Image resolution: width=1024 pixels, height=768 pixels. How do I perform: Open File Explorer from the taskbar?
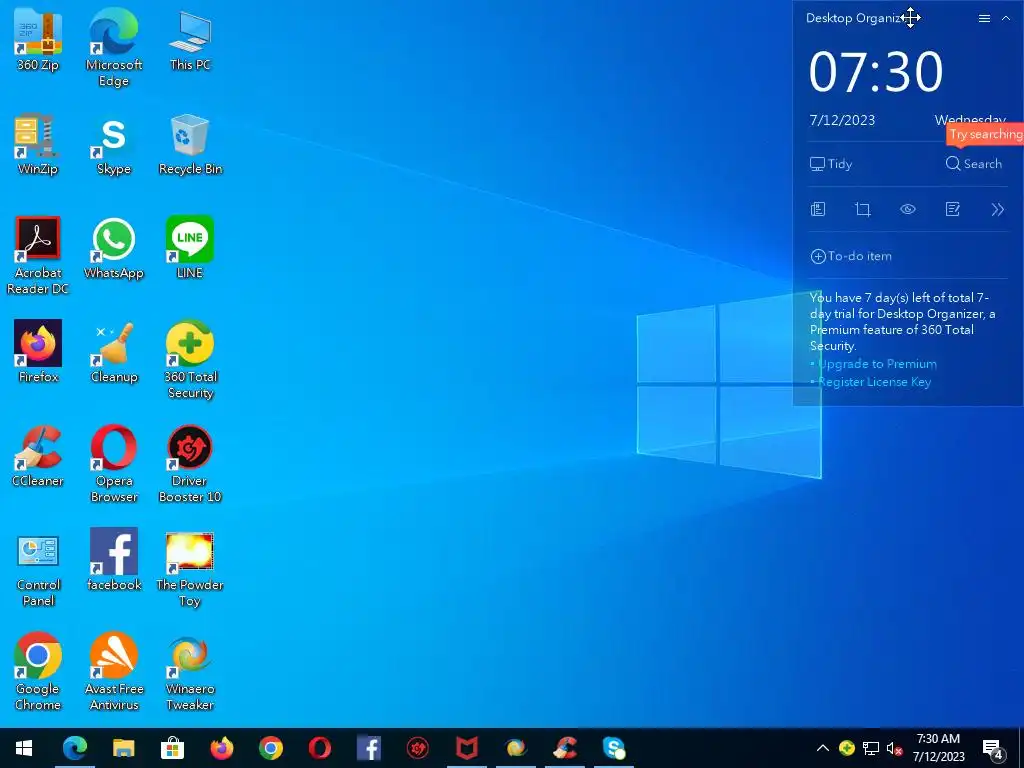coord(123,748)
